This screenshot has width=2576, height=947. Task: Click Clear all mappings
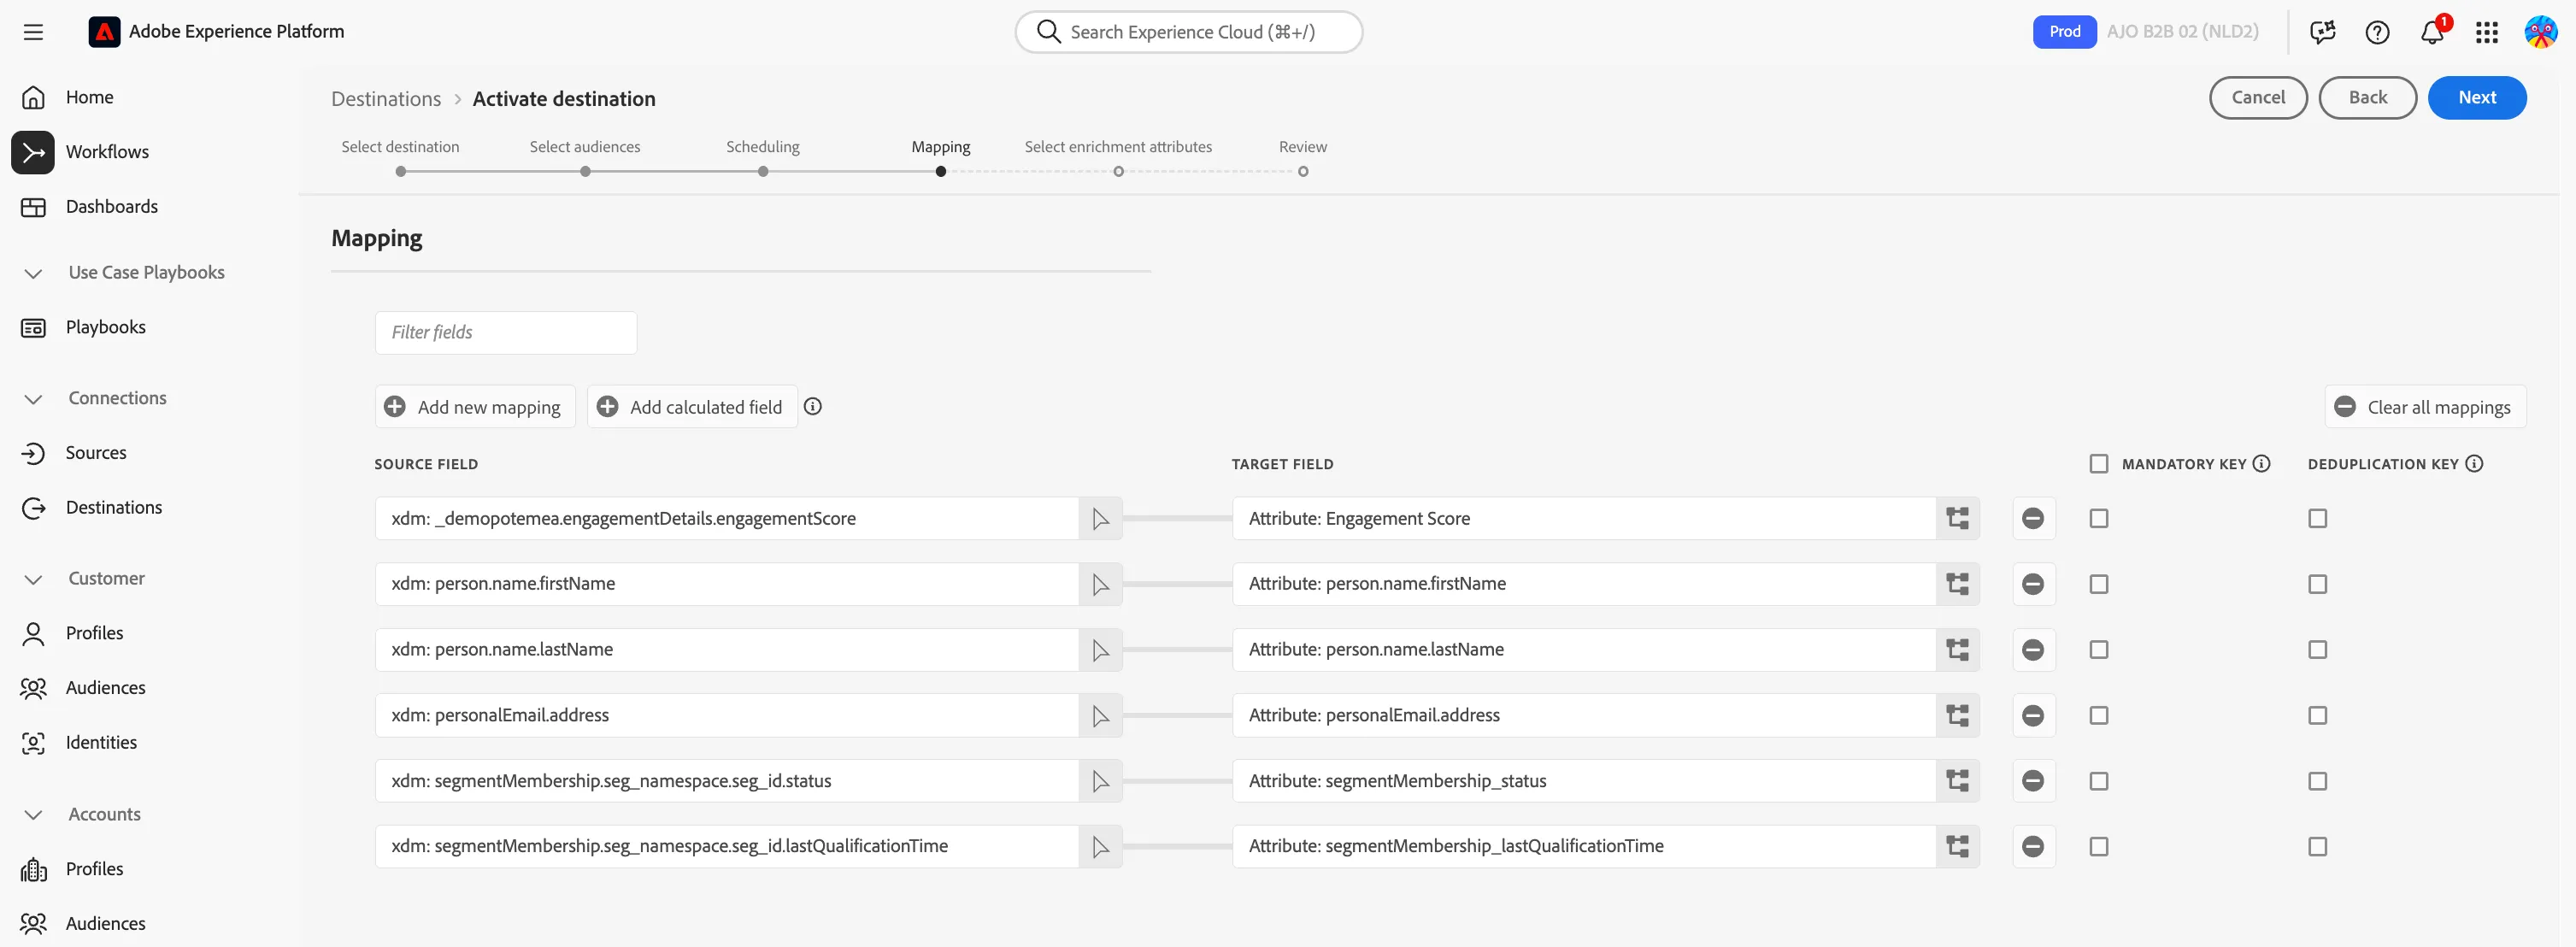coord(2425,406)
